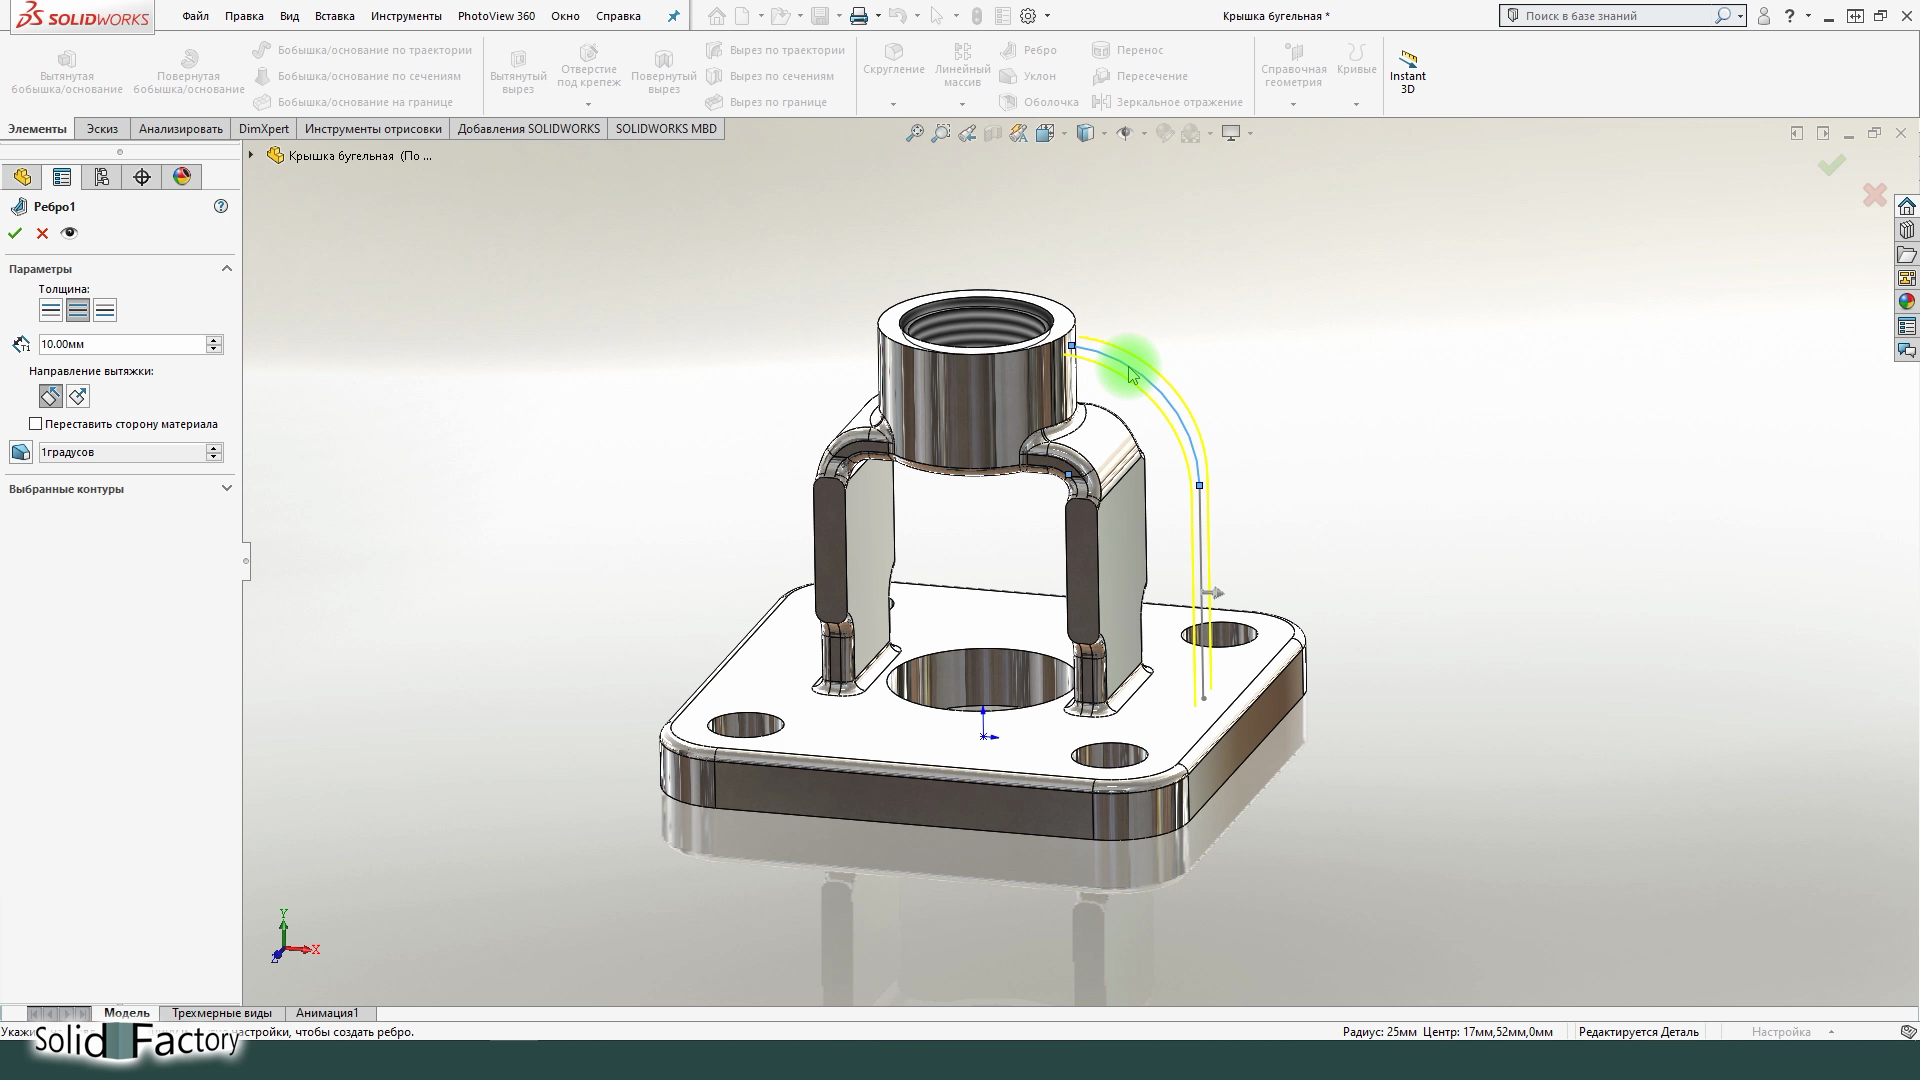Open the Вставка menu
The width and height of the screenshot is (1920, 1080).
[x=334, y=16]
